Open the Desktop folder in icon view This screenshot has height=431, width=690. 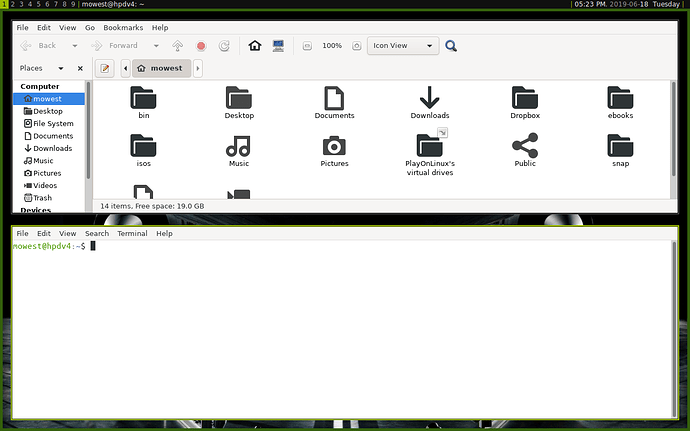[239, 98]
